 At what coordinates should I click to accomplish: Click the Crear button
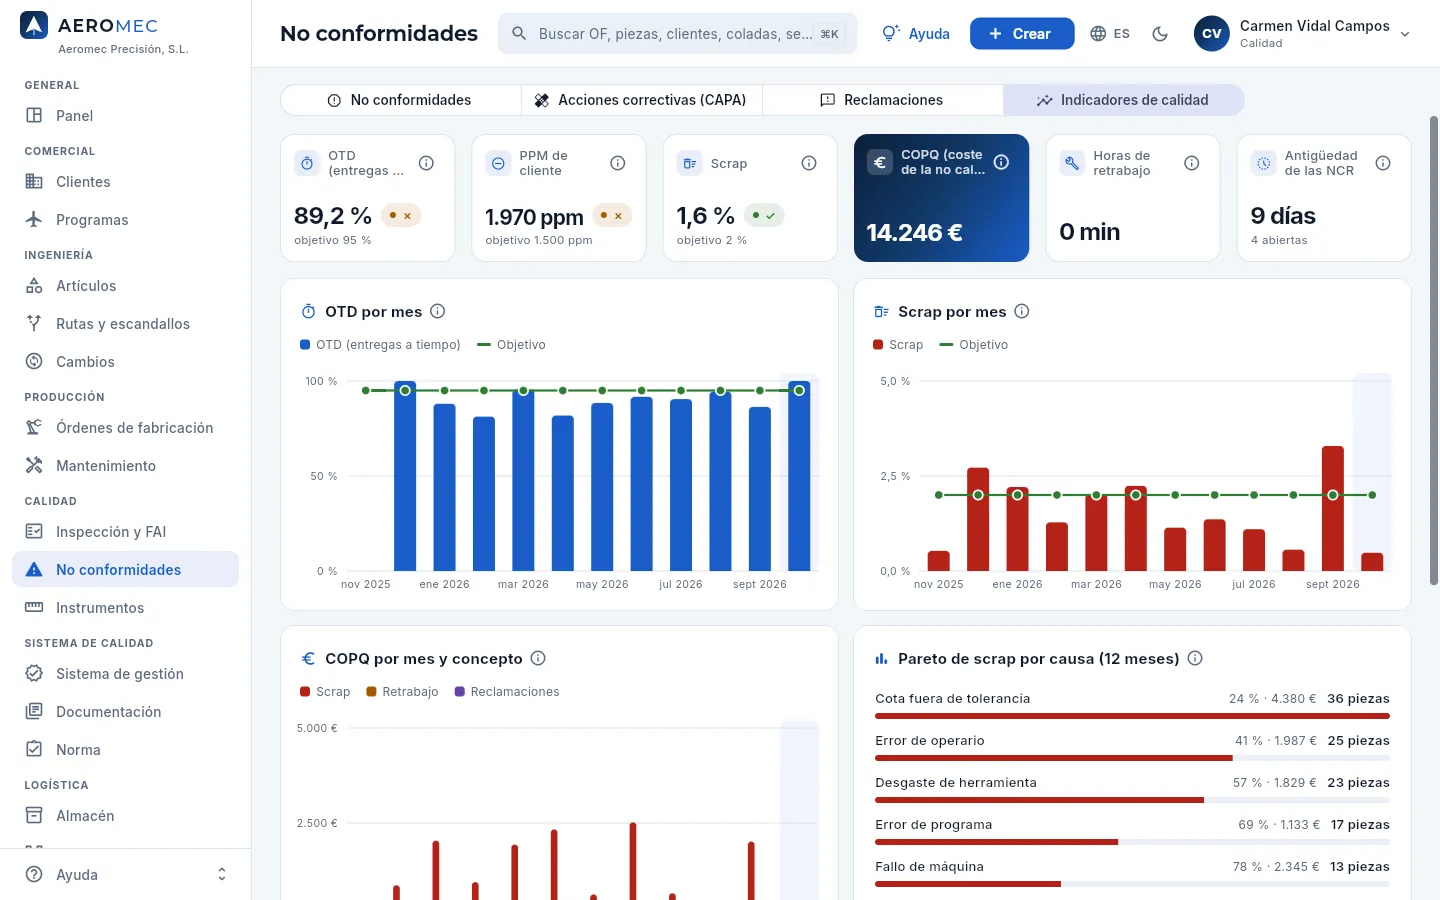(1022, 34)
